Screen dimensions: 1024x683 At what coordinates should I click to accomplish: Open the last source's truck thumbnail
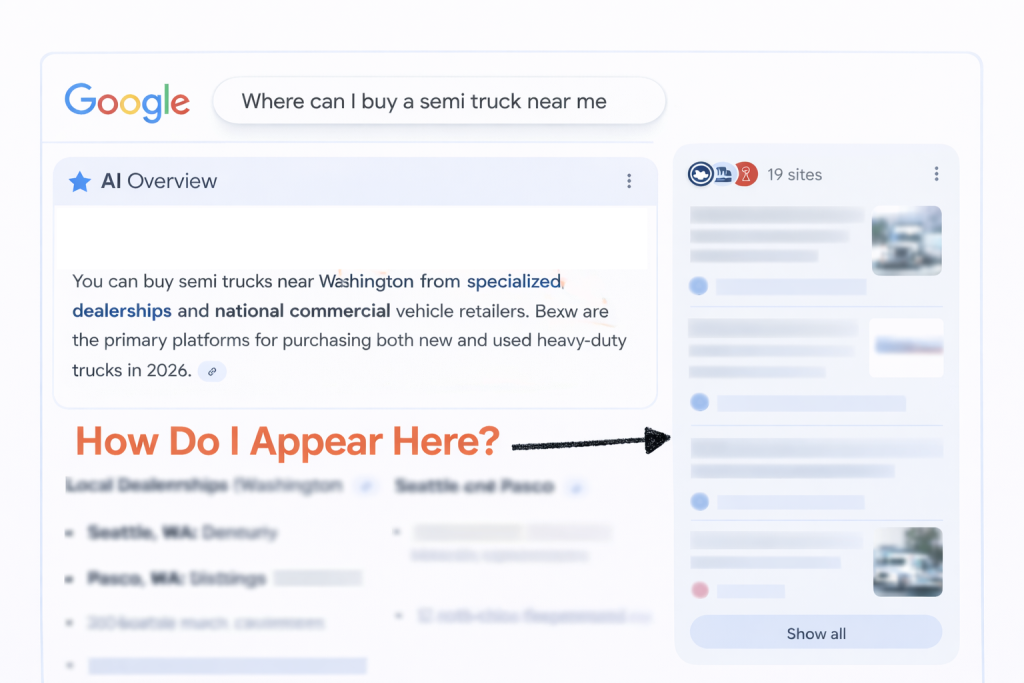(x=906, y=562)
